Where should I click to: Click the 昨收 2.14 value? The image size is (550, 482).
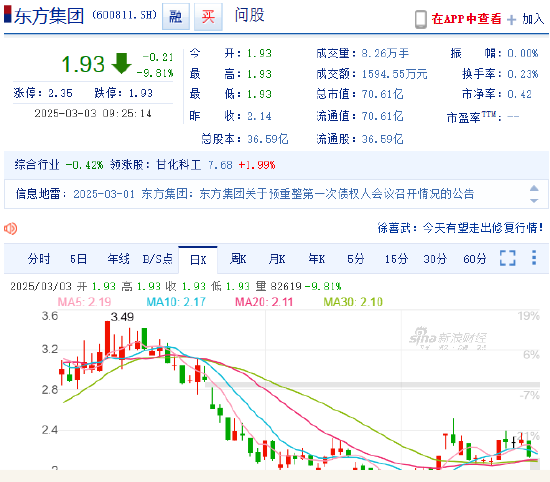[259, 116]
